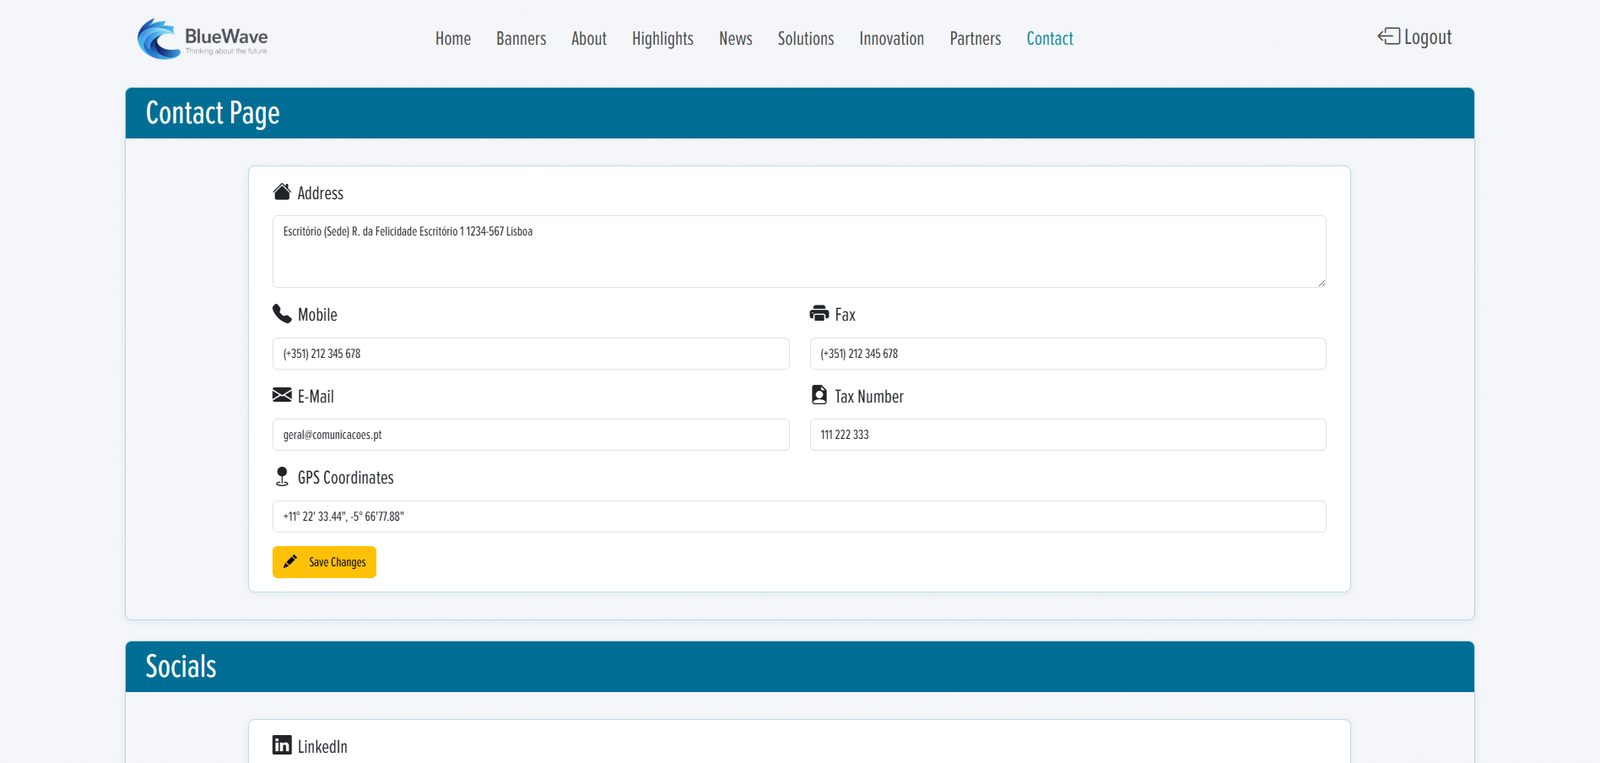Click the phone icon beside Mobile
Image resolution: width=1600 pixels, height=763 pixels.
click(282, 314)
